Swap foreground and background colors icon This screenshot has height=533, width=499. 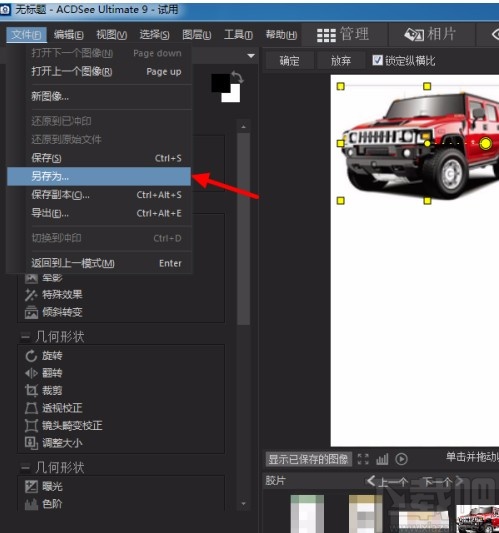tap(237, 76)
